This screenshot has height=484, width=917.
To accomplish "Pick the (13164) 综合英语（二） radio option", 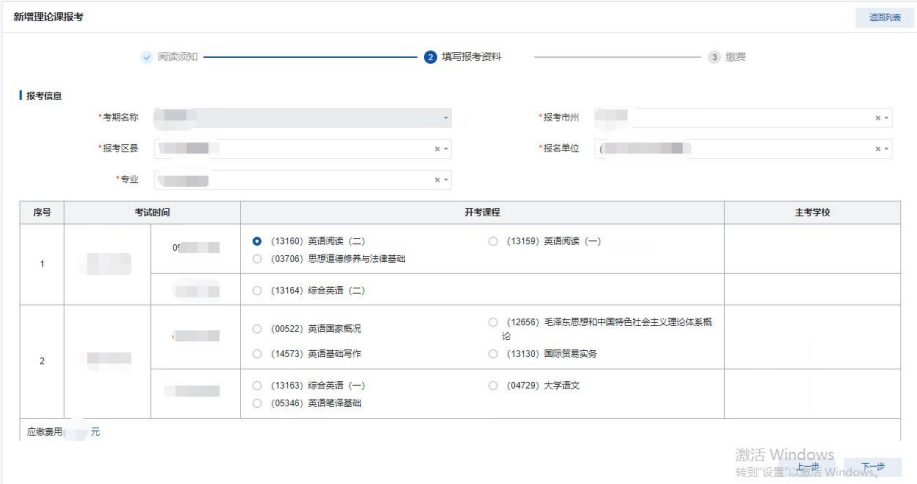I will click(x=258, y=290).
